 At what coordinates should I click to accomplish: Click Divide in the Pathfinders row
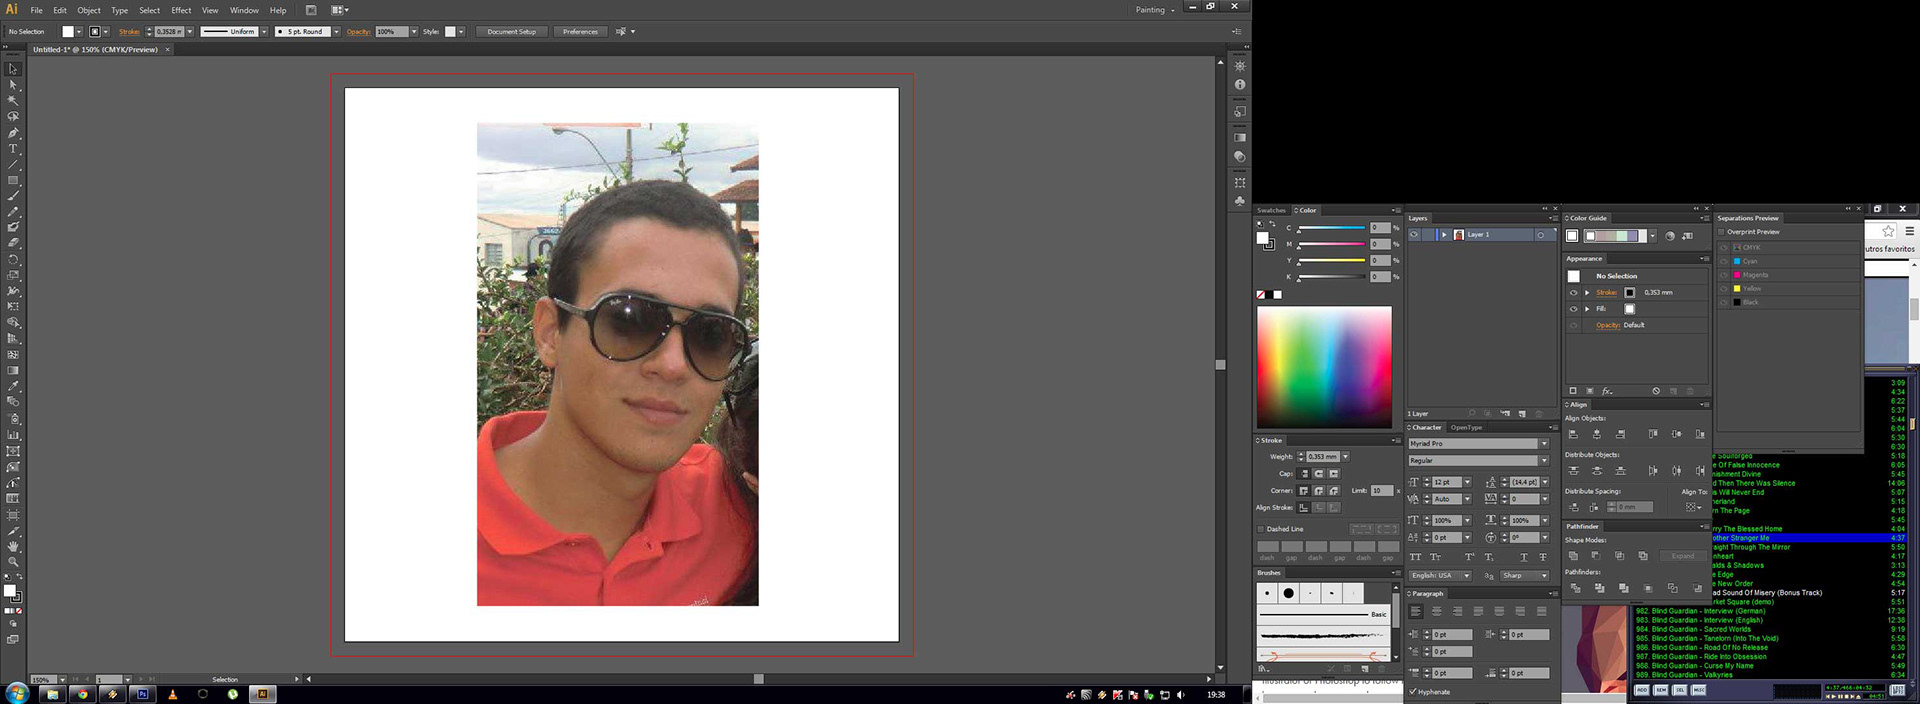coord(1575,588)
